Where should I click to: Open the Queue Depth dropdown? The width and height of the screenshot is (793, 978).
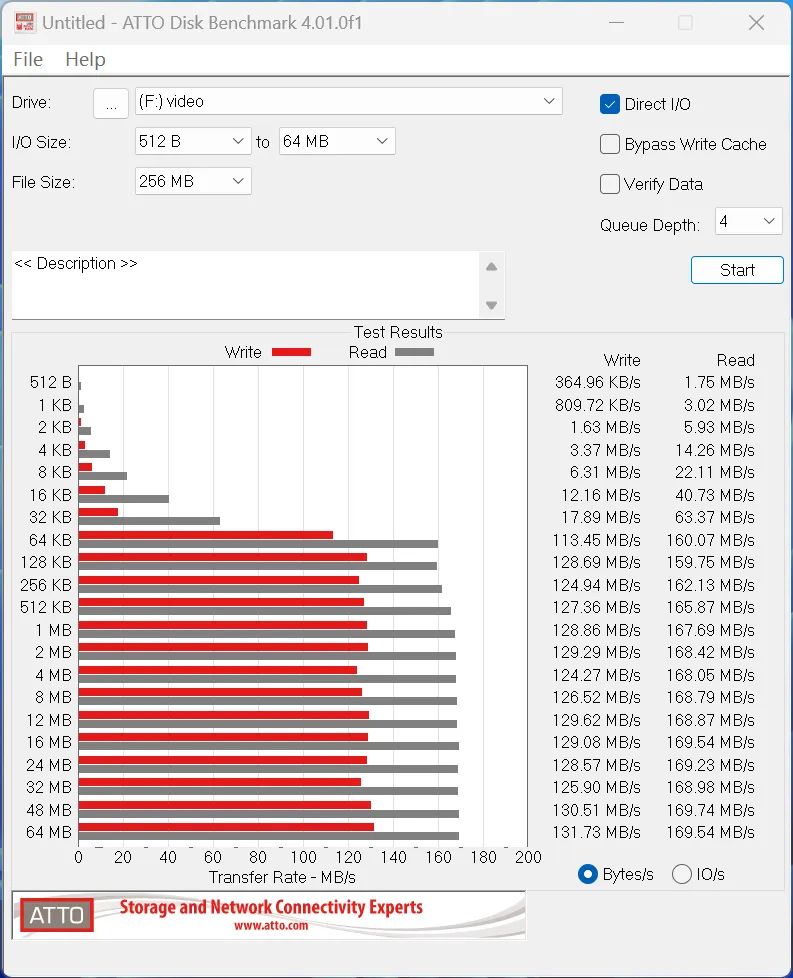(748, 221)
